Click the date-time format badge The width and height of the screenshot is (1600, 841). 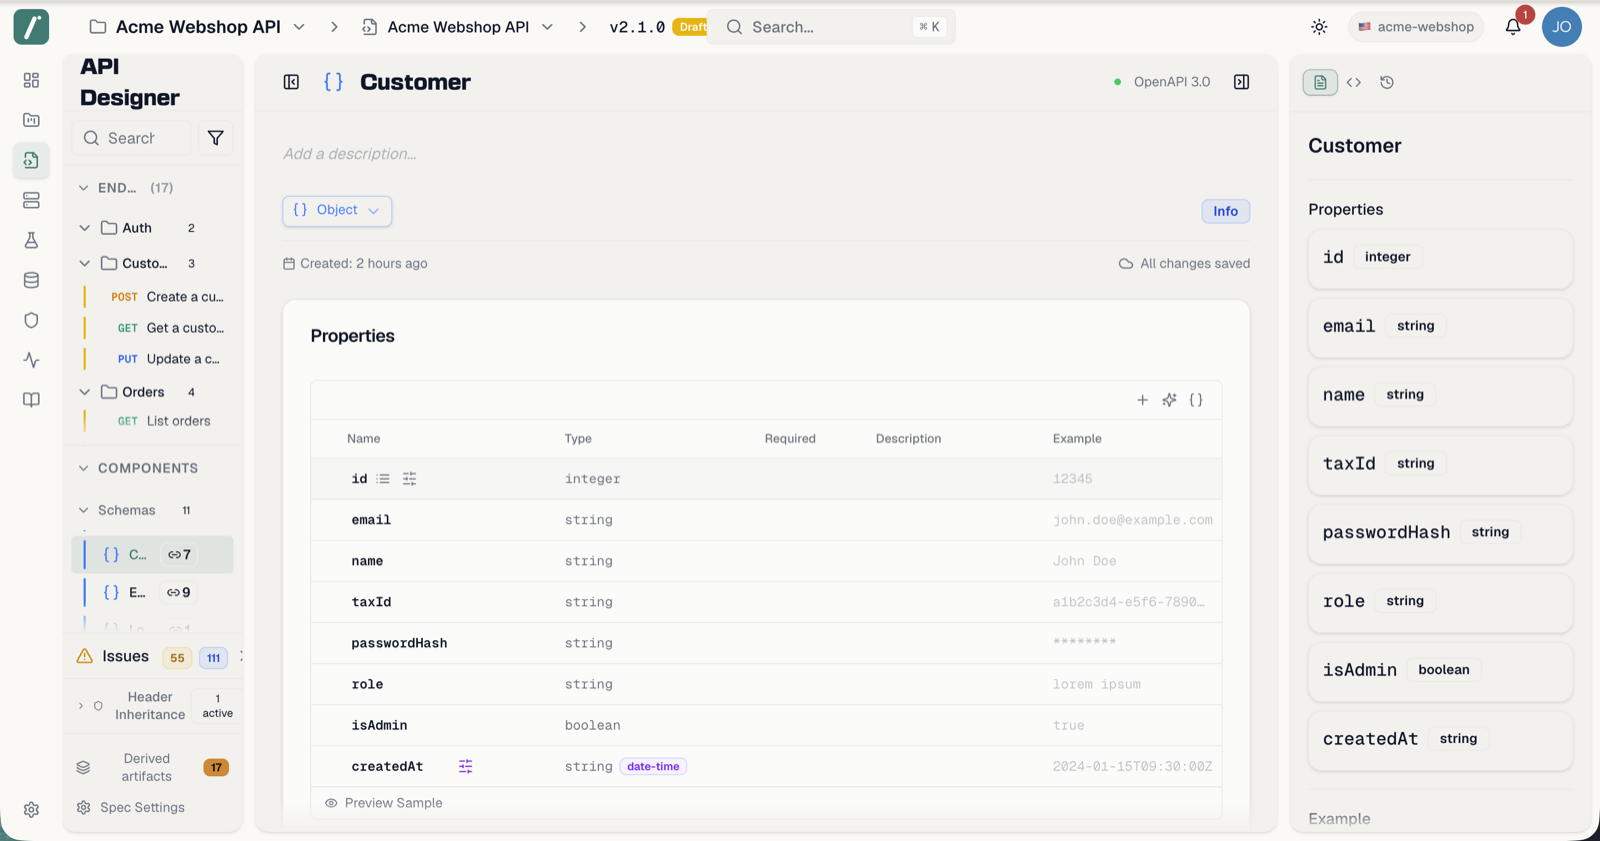[x=653, y=767]
